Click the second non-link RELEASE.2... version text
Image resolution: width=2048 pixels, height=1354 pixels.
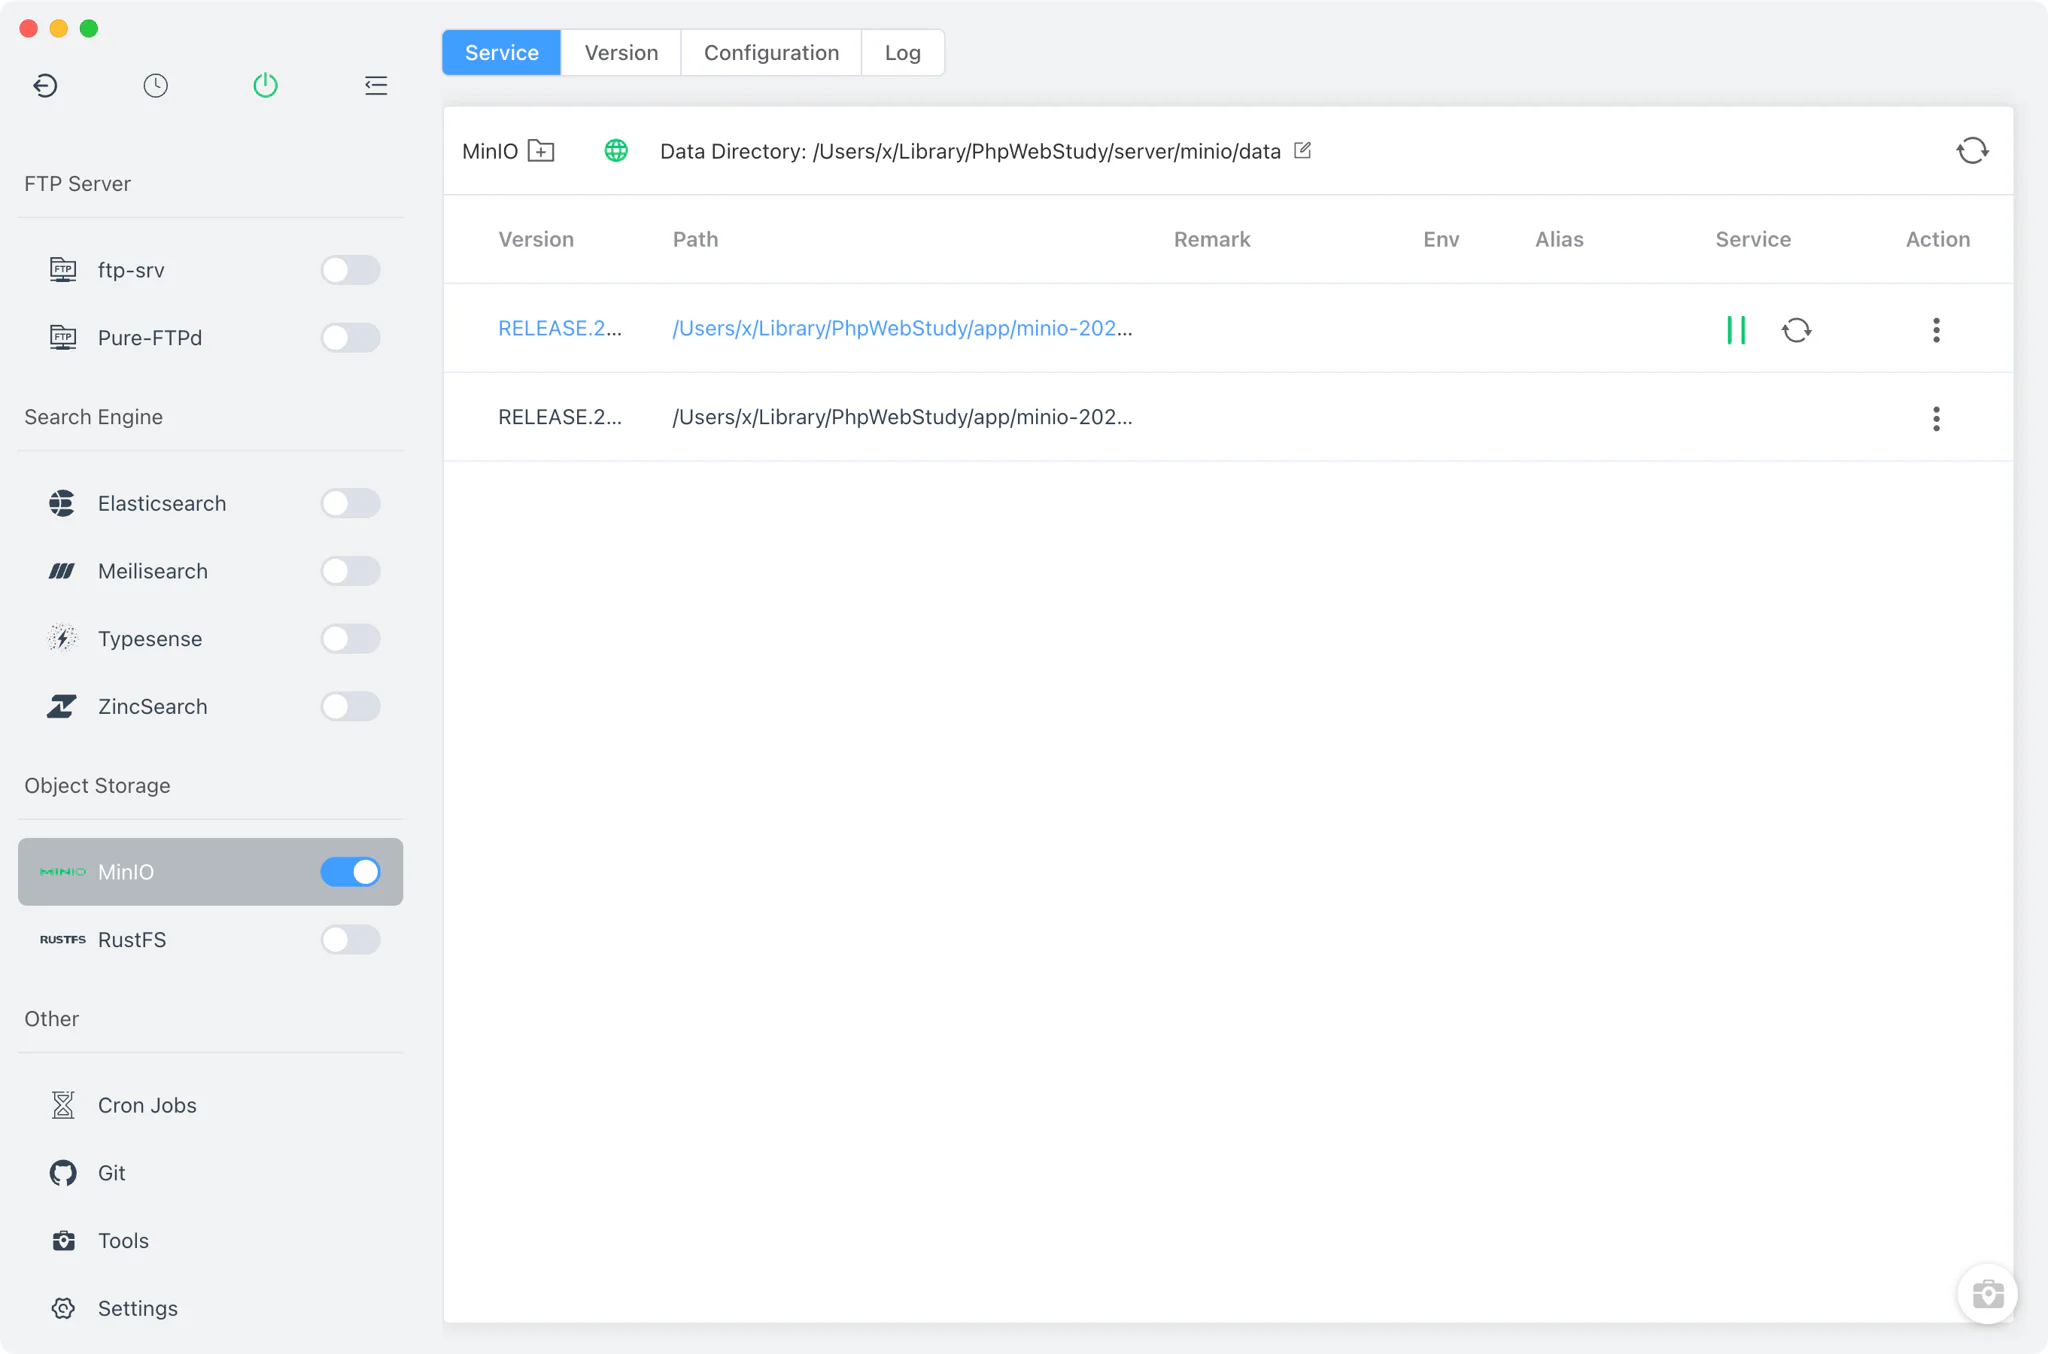(560, 417)
